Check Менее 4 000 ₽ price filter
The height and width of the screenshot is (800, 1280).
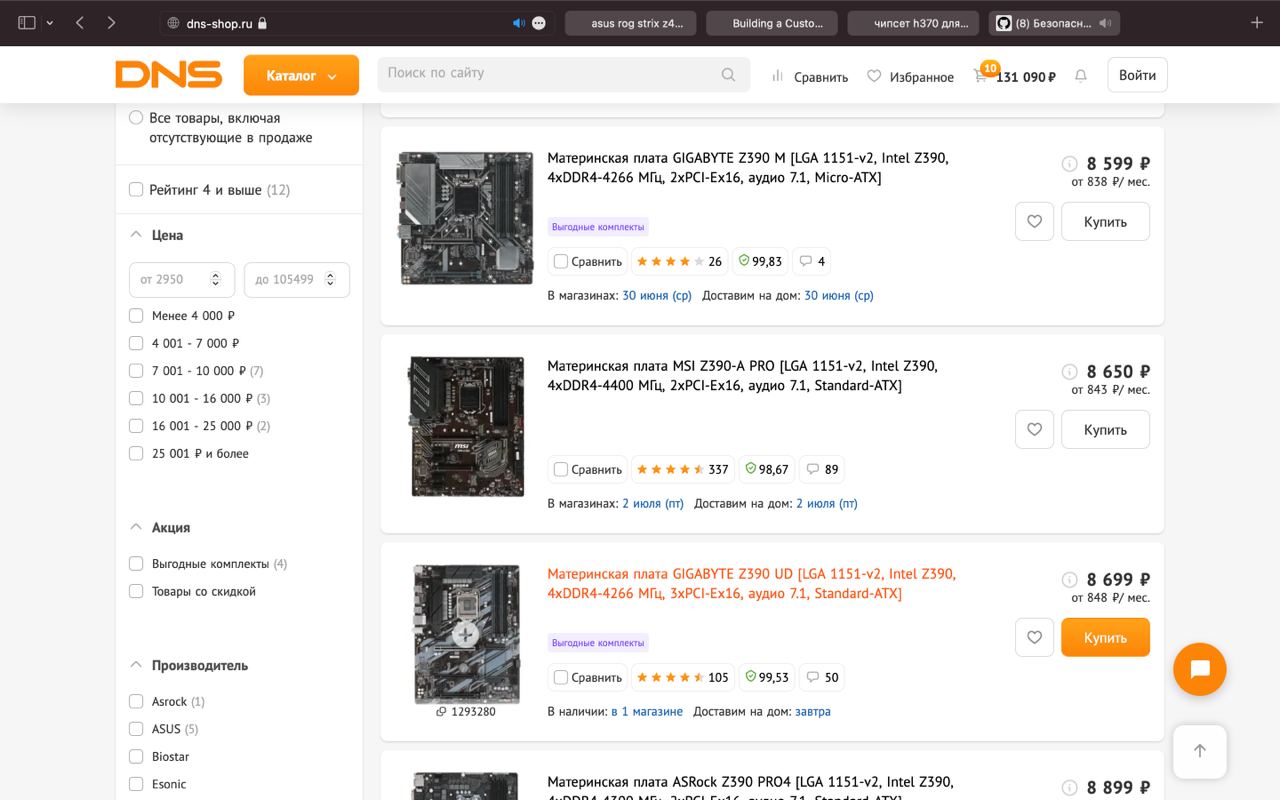coord(136,315)
